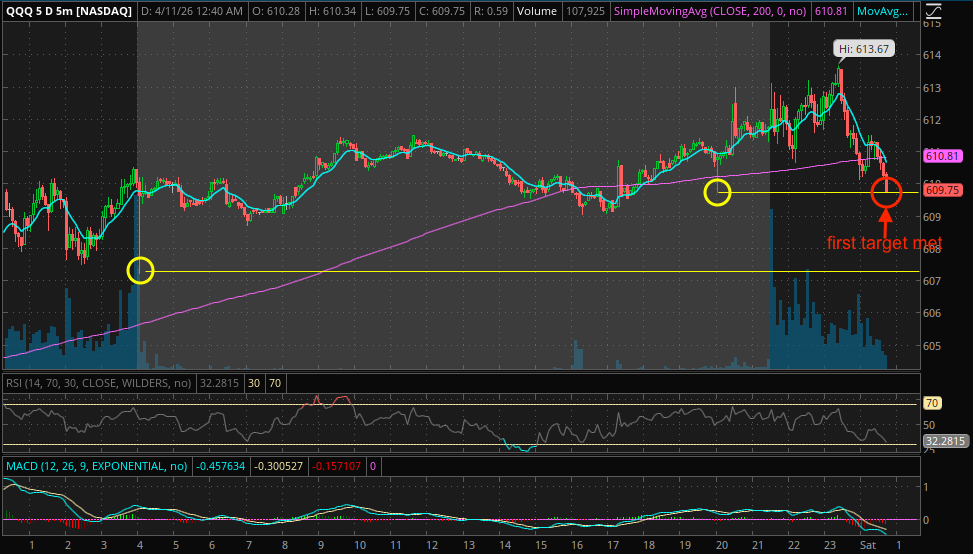
Task: Click the MACD zero line value 0
Action: 373,466
